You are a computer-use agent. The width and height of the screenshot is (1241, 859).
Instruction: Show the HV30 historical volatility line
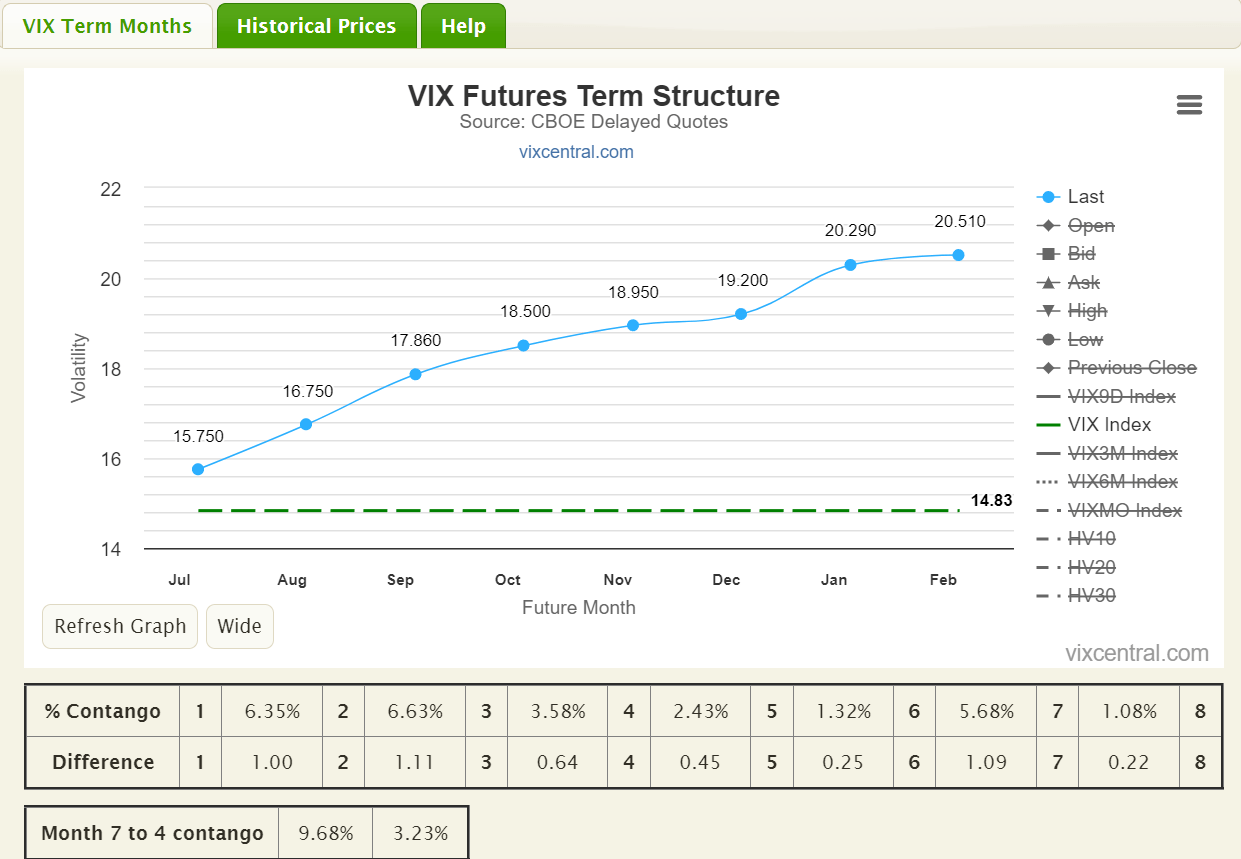(1089, 595)
